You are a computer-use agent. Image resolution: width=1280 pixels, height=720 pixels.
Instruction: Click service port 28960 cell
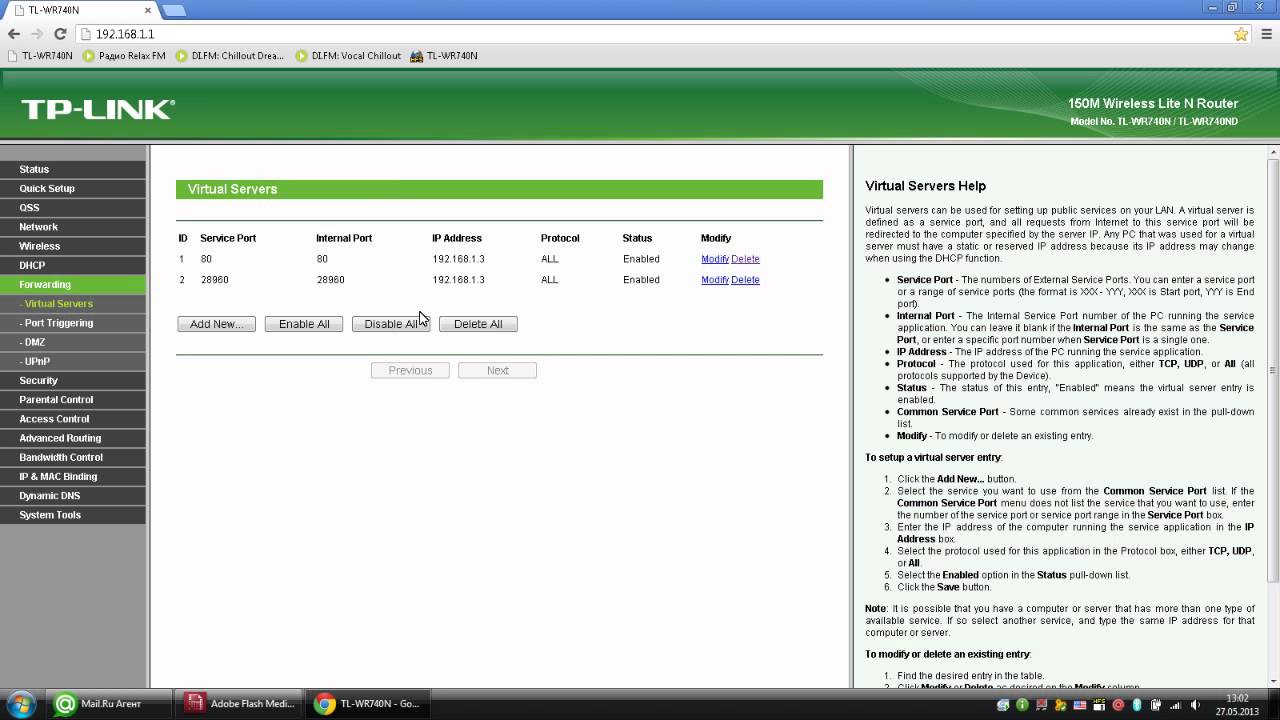[x=214, y=280]
